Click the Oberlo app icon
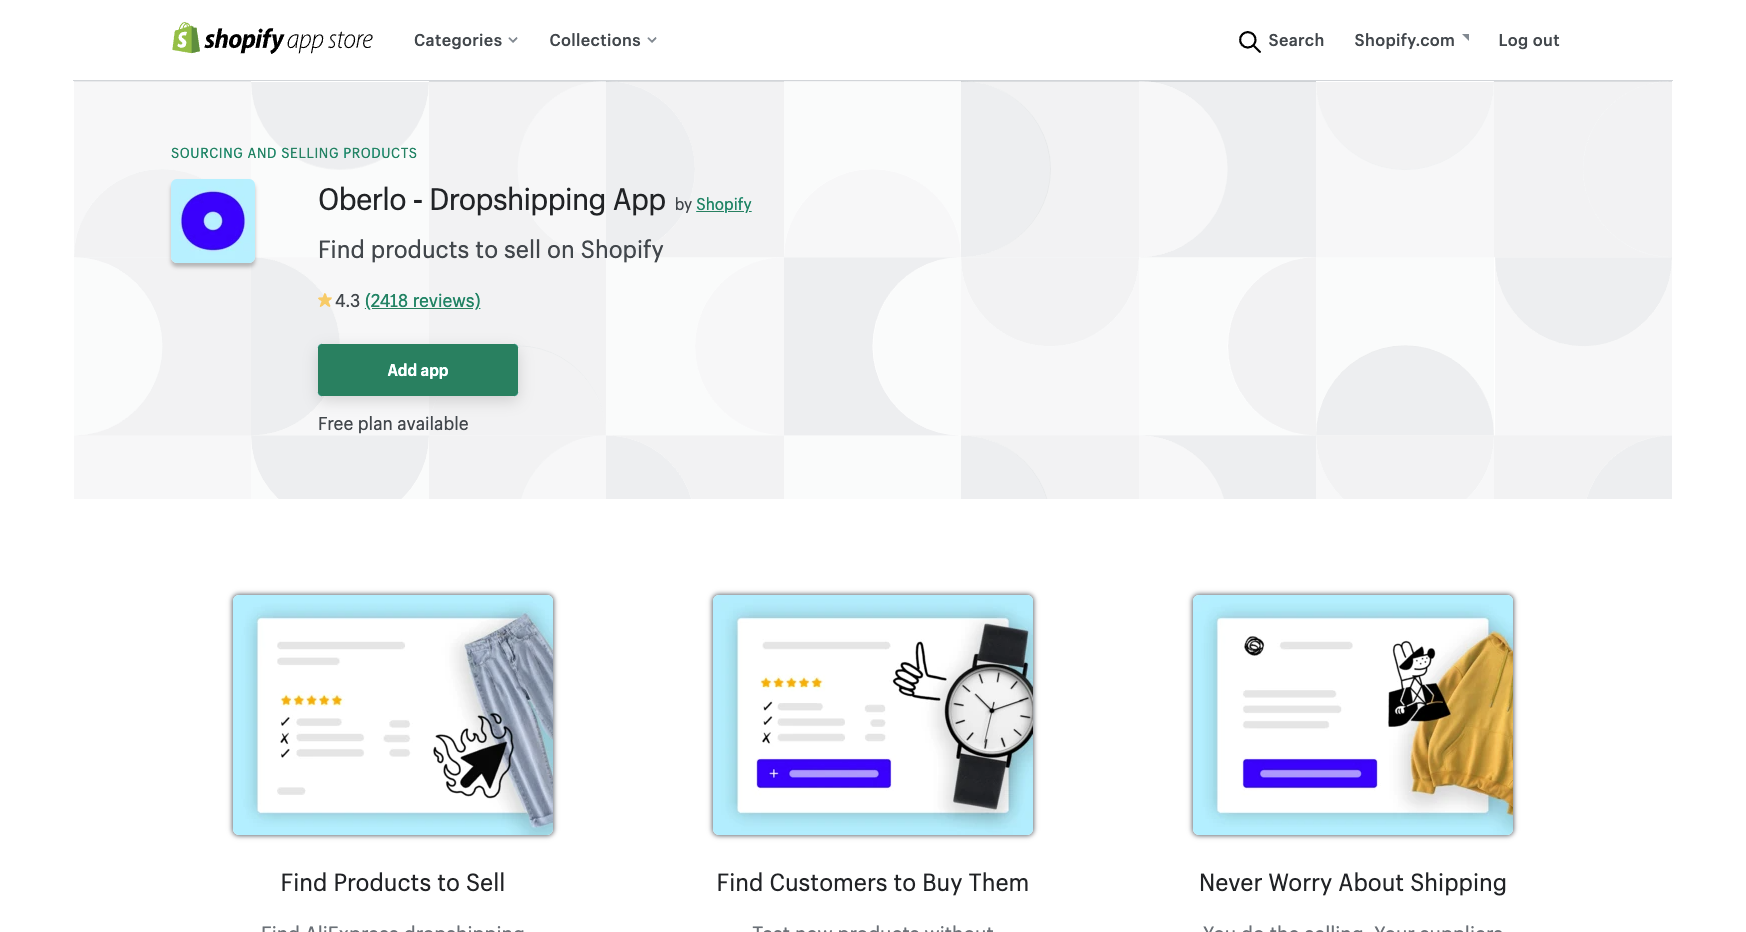 pos(213,221)
